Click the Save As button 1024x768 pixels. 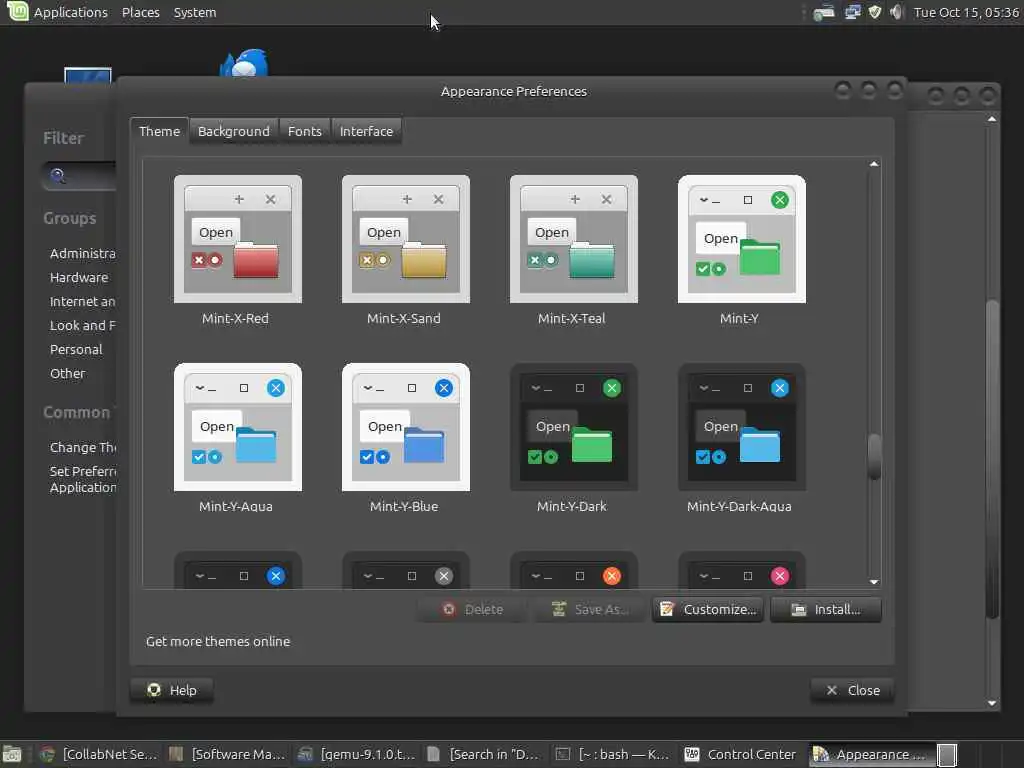[x=589, y=609]
